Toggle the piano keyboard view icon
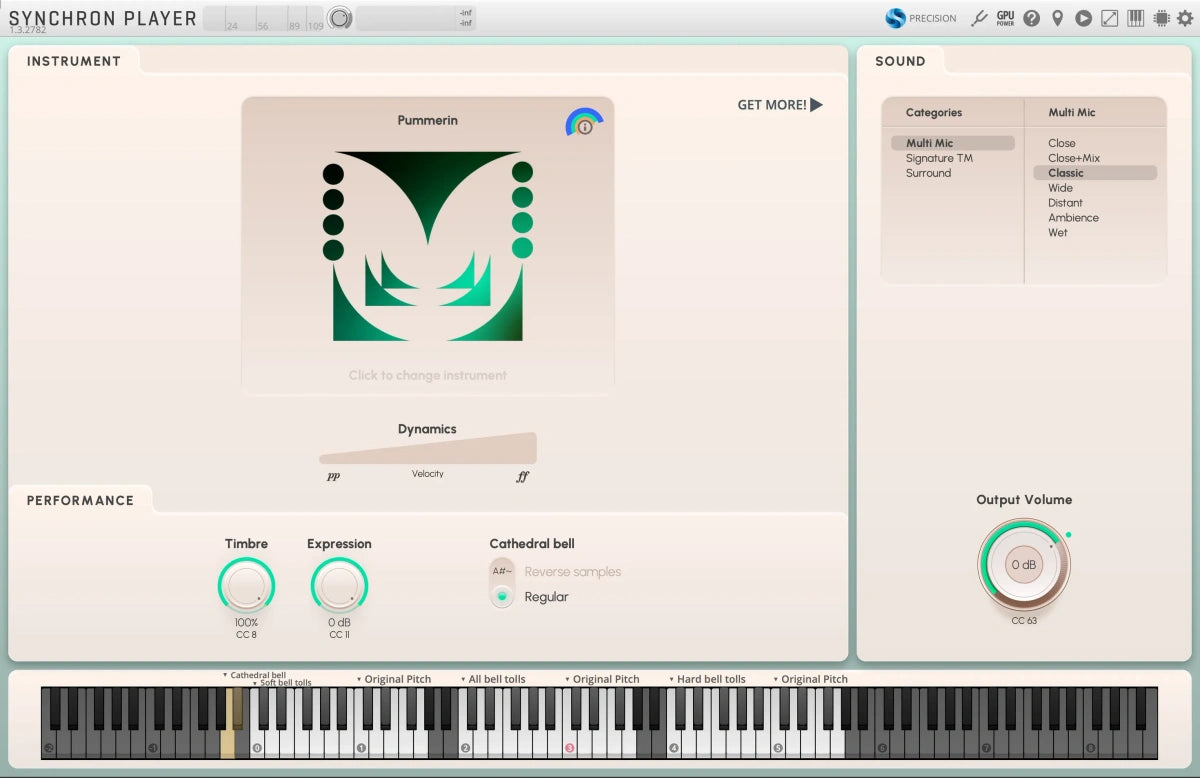This screenshot has width=1200, height=778. click(1135, 18)
